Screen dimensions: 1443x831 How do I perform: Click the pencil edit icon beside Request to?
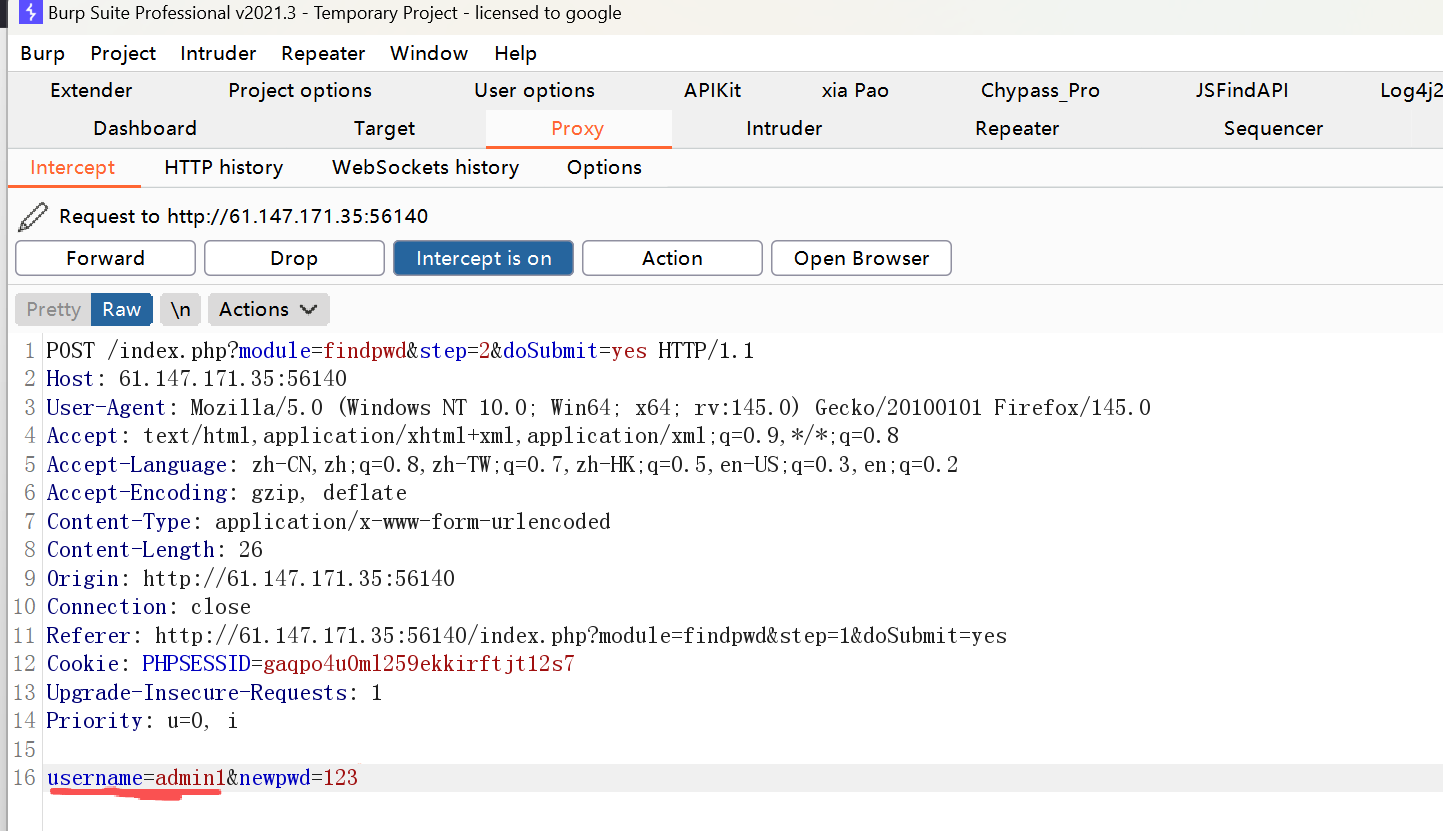(x=33, y=216)
